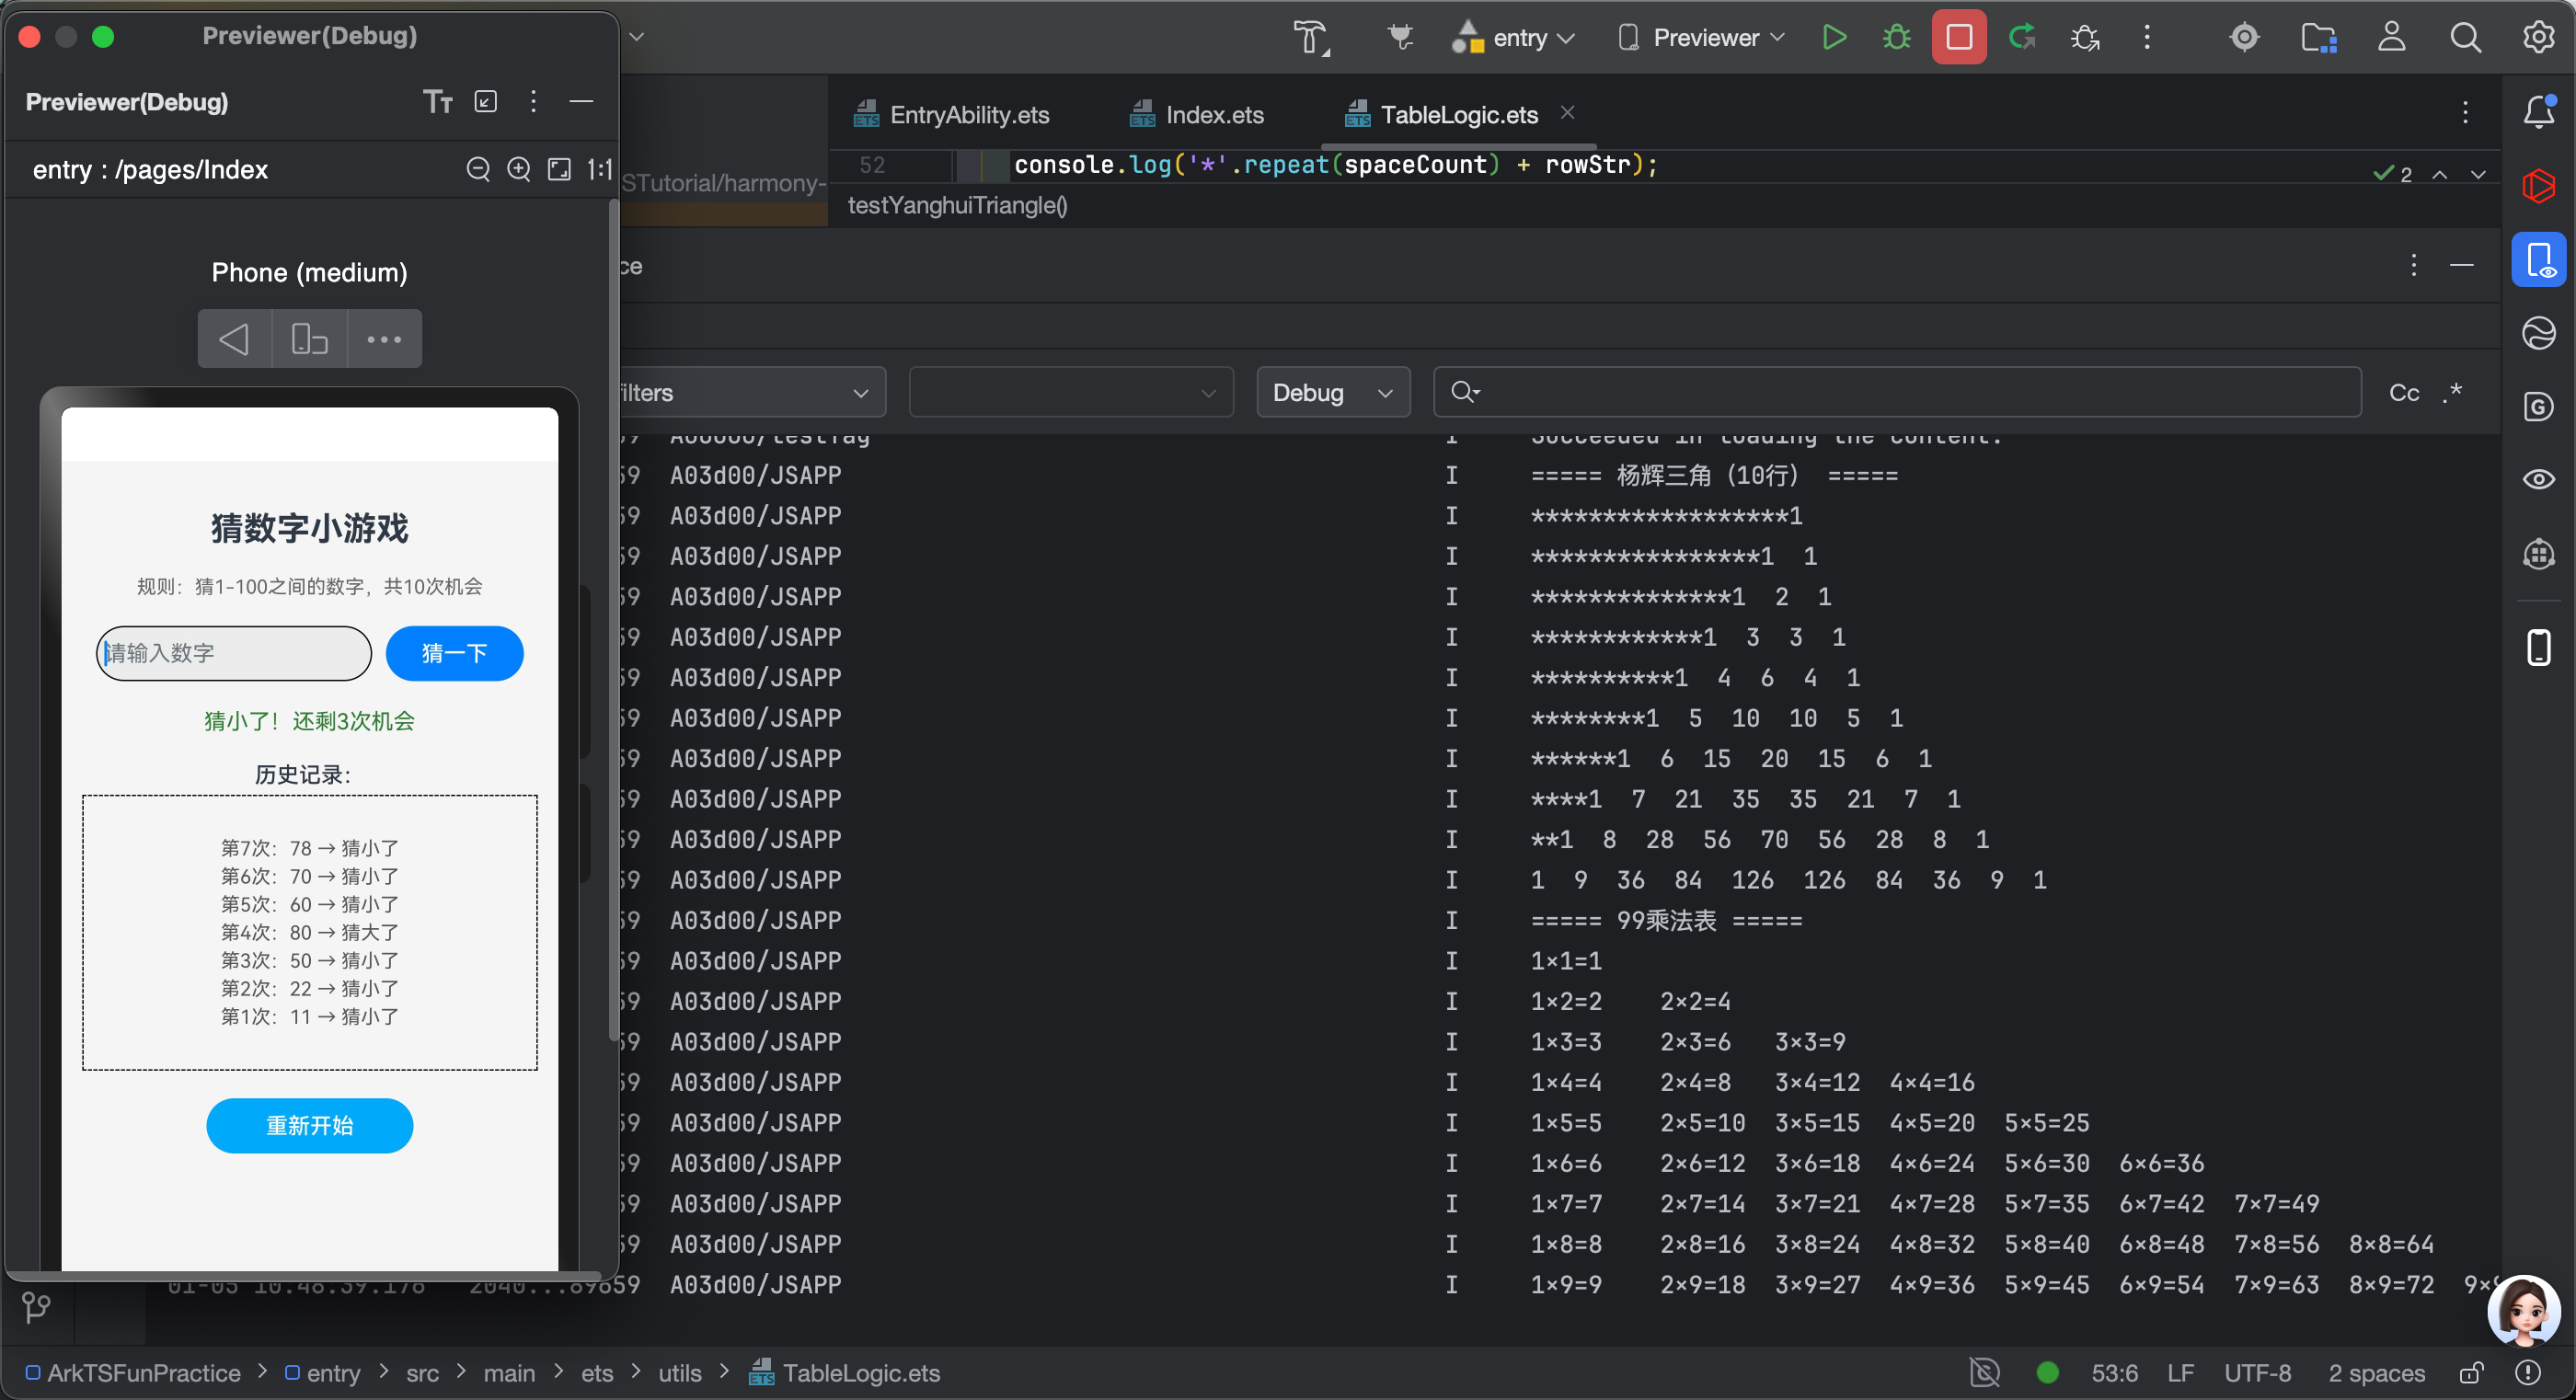Toggle match case Cc in log search

click(2403, 393)
